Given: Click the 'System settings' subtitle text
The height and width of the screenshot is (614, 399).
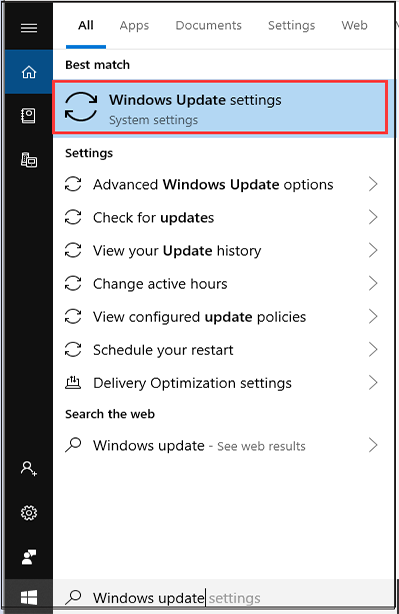Looking at the screenshot, I should [153, 120].
